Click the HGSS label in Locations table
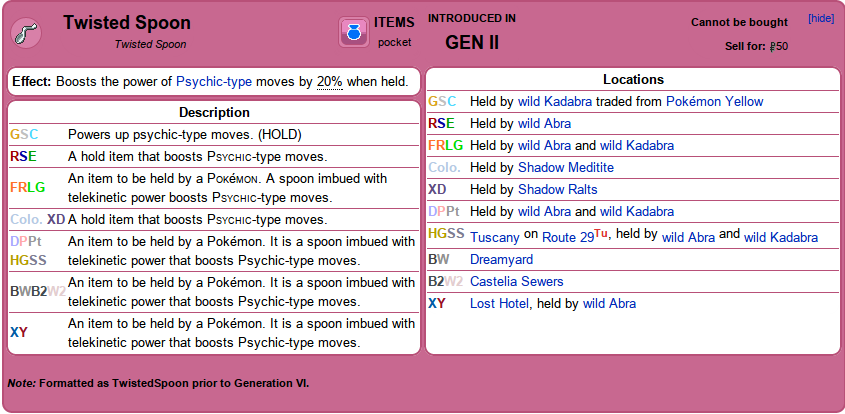The width and height of the screenshot is (845, 414). click(x=446, y=233)
